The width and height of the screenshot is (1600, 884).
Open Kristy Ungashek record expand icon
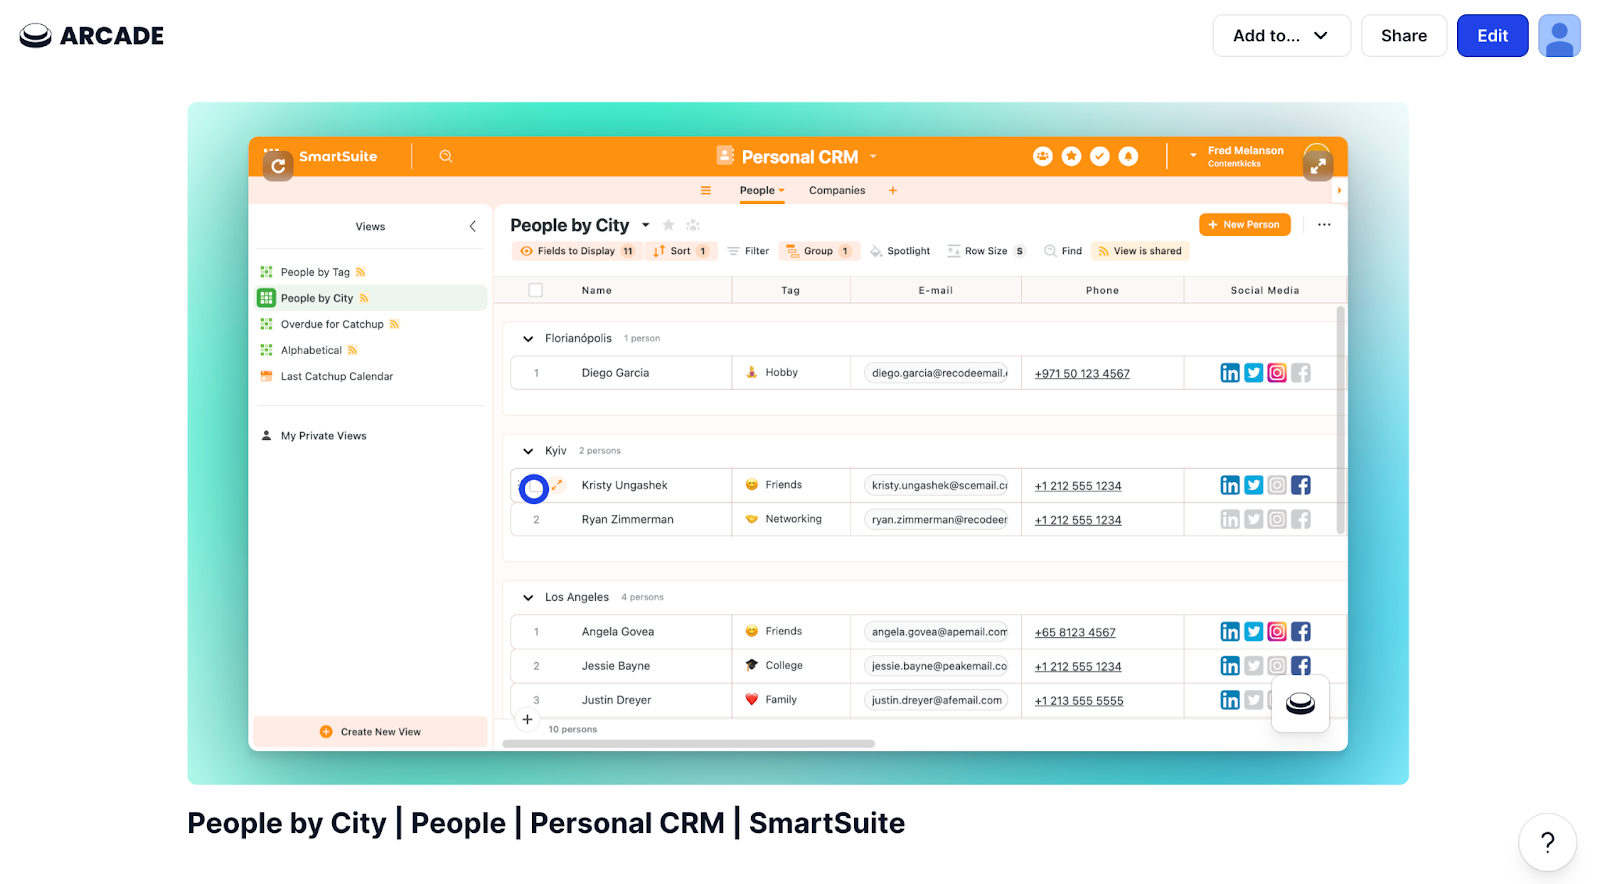(x=558, y=485)
